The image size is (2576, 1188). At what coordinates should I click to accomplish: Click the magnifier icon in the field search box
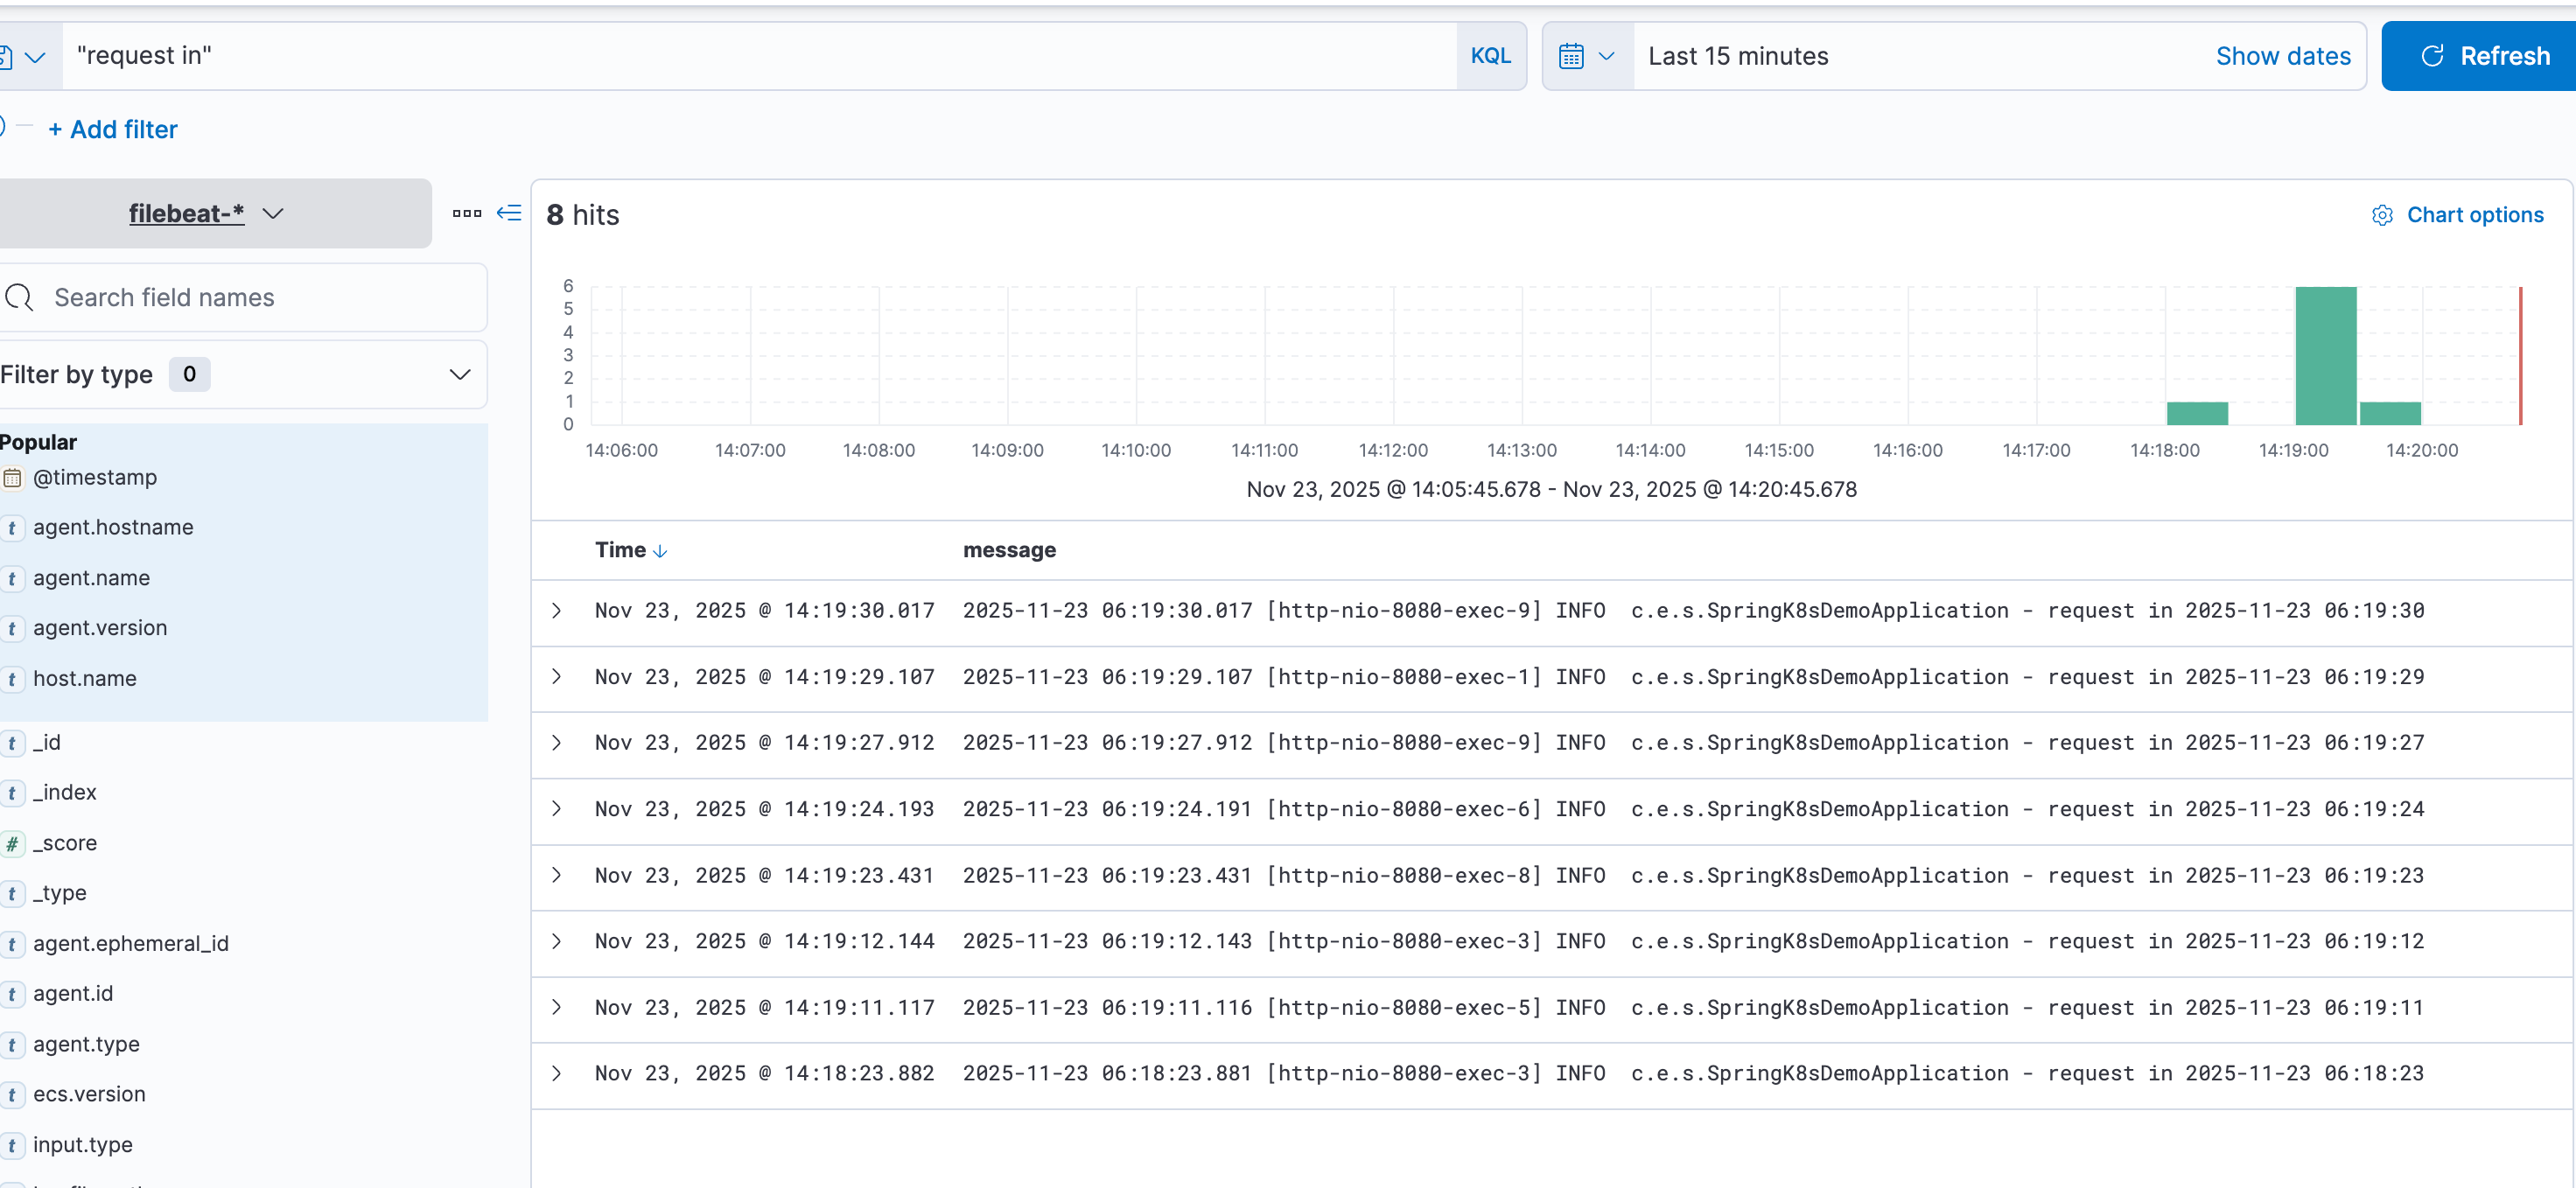coord(19,297)
